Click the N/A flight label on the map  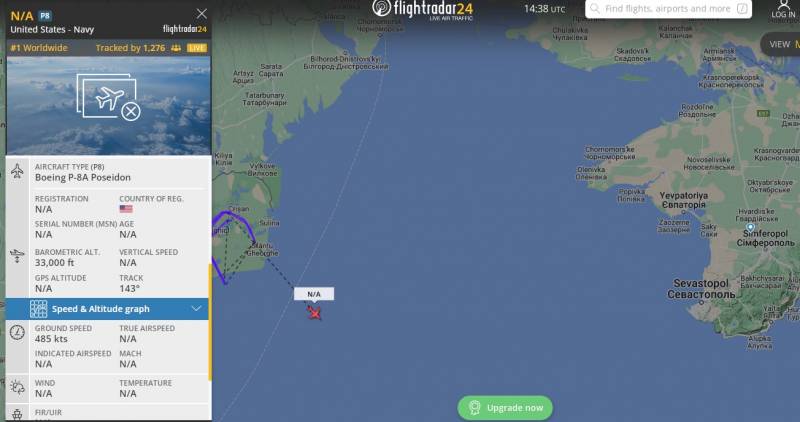pos(314,294)
